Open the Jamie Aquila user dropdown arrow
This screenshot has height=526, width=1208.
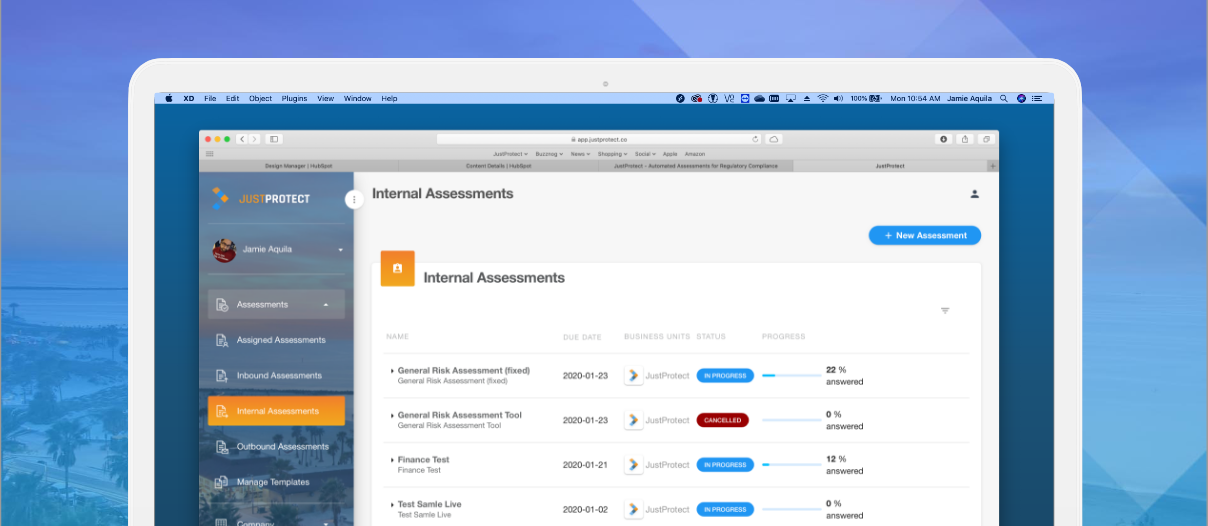340,249
